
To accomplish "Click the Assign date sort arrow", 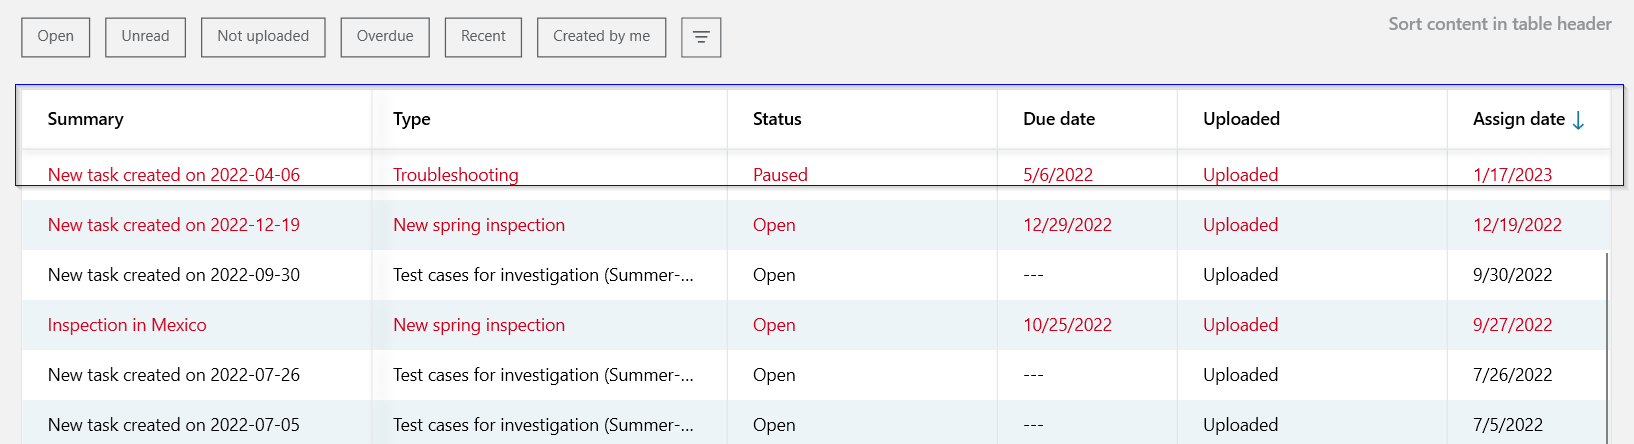I will 1578,120.
